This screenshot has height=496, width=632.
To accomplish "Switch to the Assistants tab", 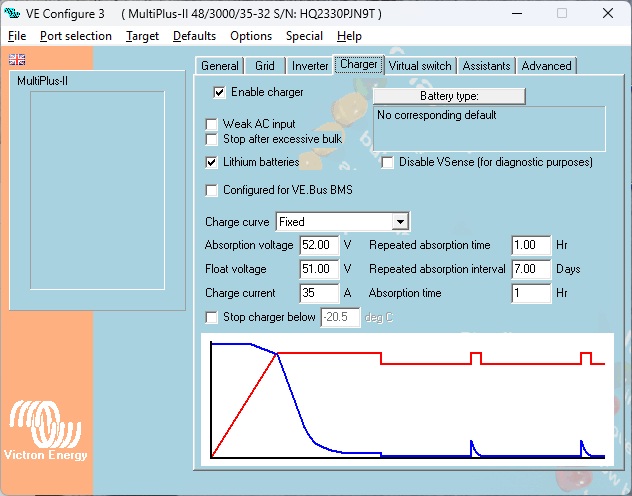I will (486, 66).
